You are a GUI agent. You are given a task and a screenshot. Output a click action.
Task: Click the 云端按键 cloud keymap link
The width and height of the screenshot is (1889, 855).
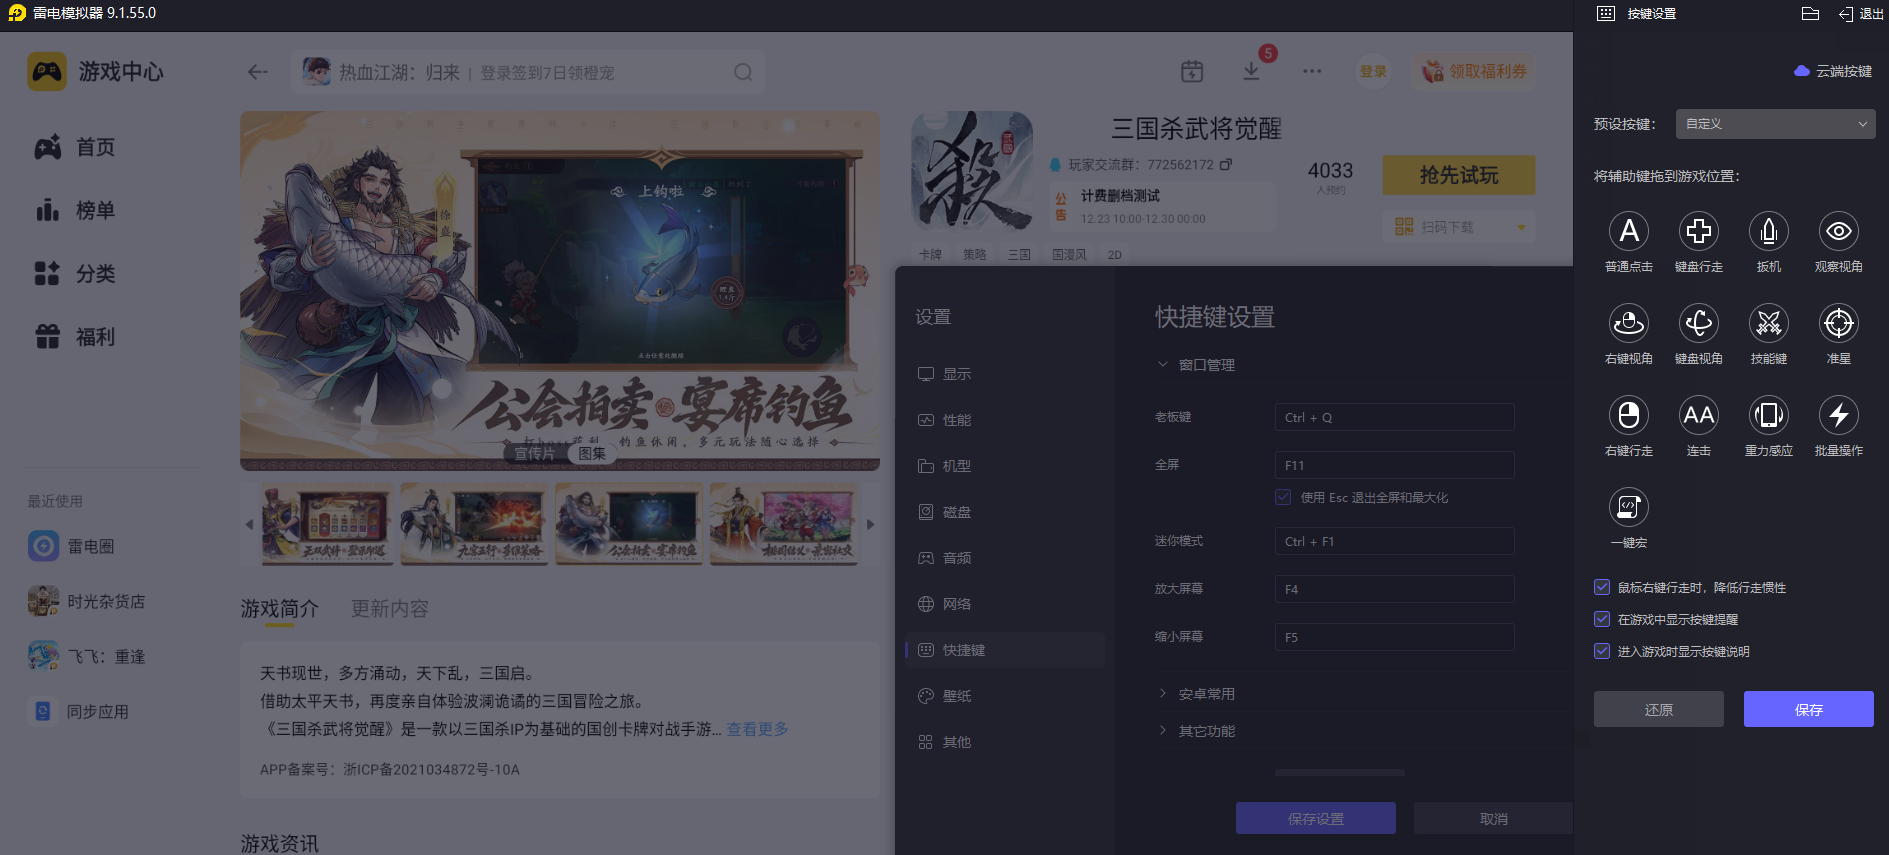tap(1833, 71)
